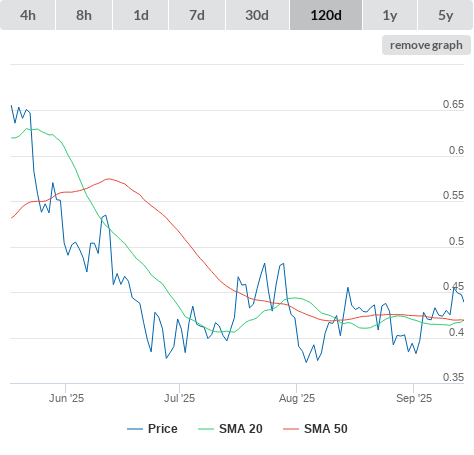Viewport: 474px width, 455px height.
Task: Click the Jul '25 axis label
Action: tap(179, 398)
